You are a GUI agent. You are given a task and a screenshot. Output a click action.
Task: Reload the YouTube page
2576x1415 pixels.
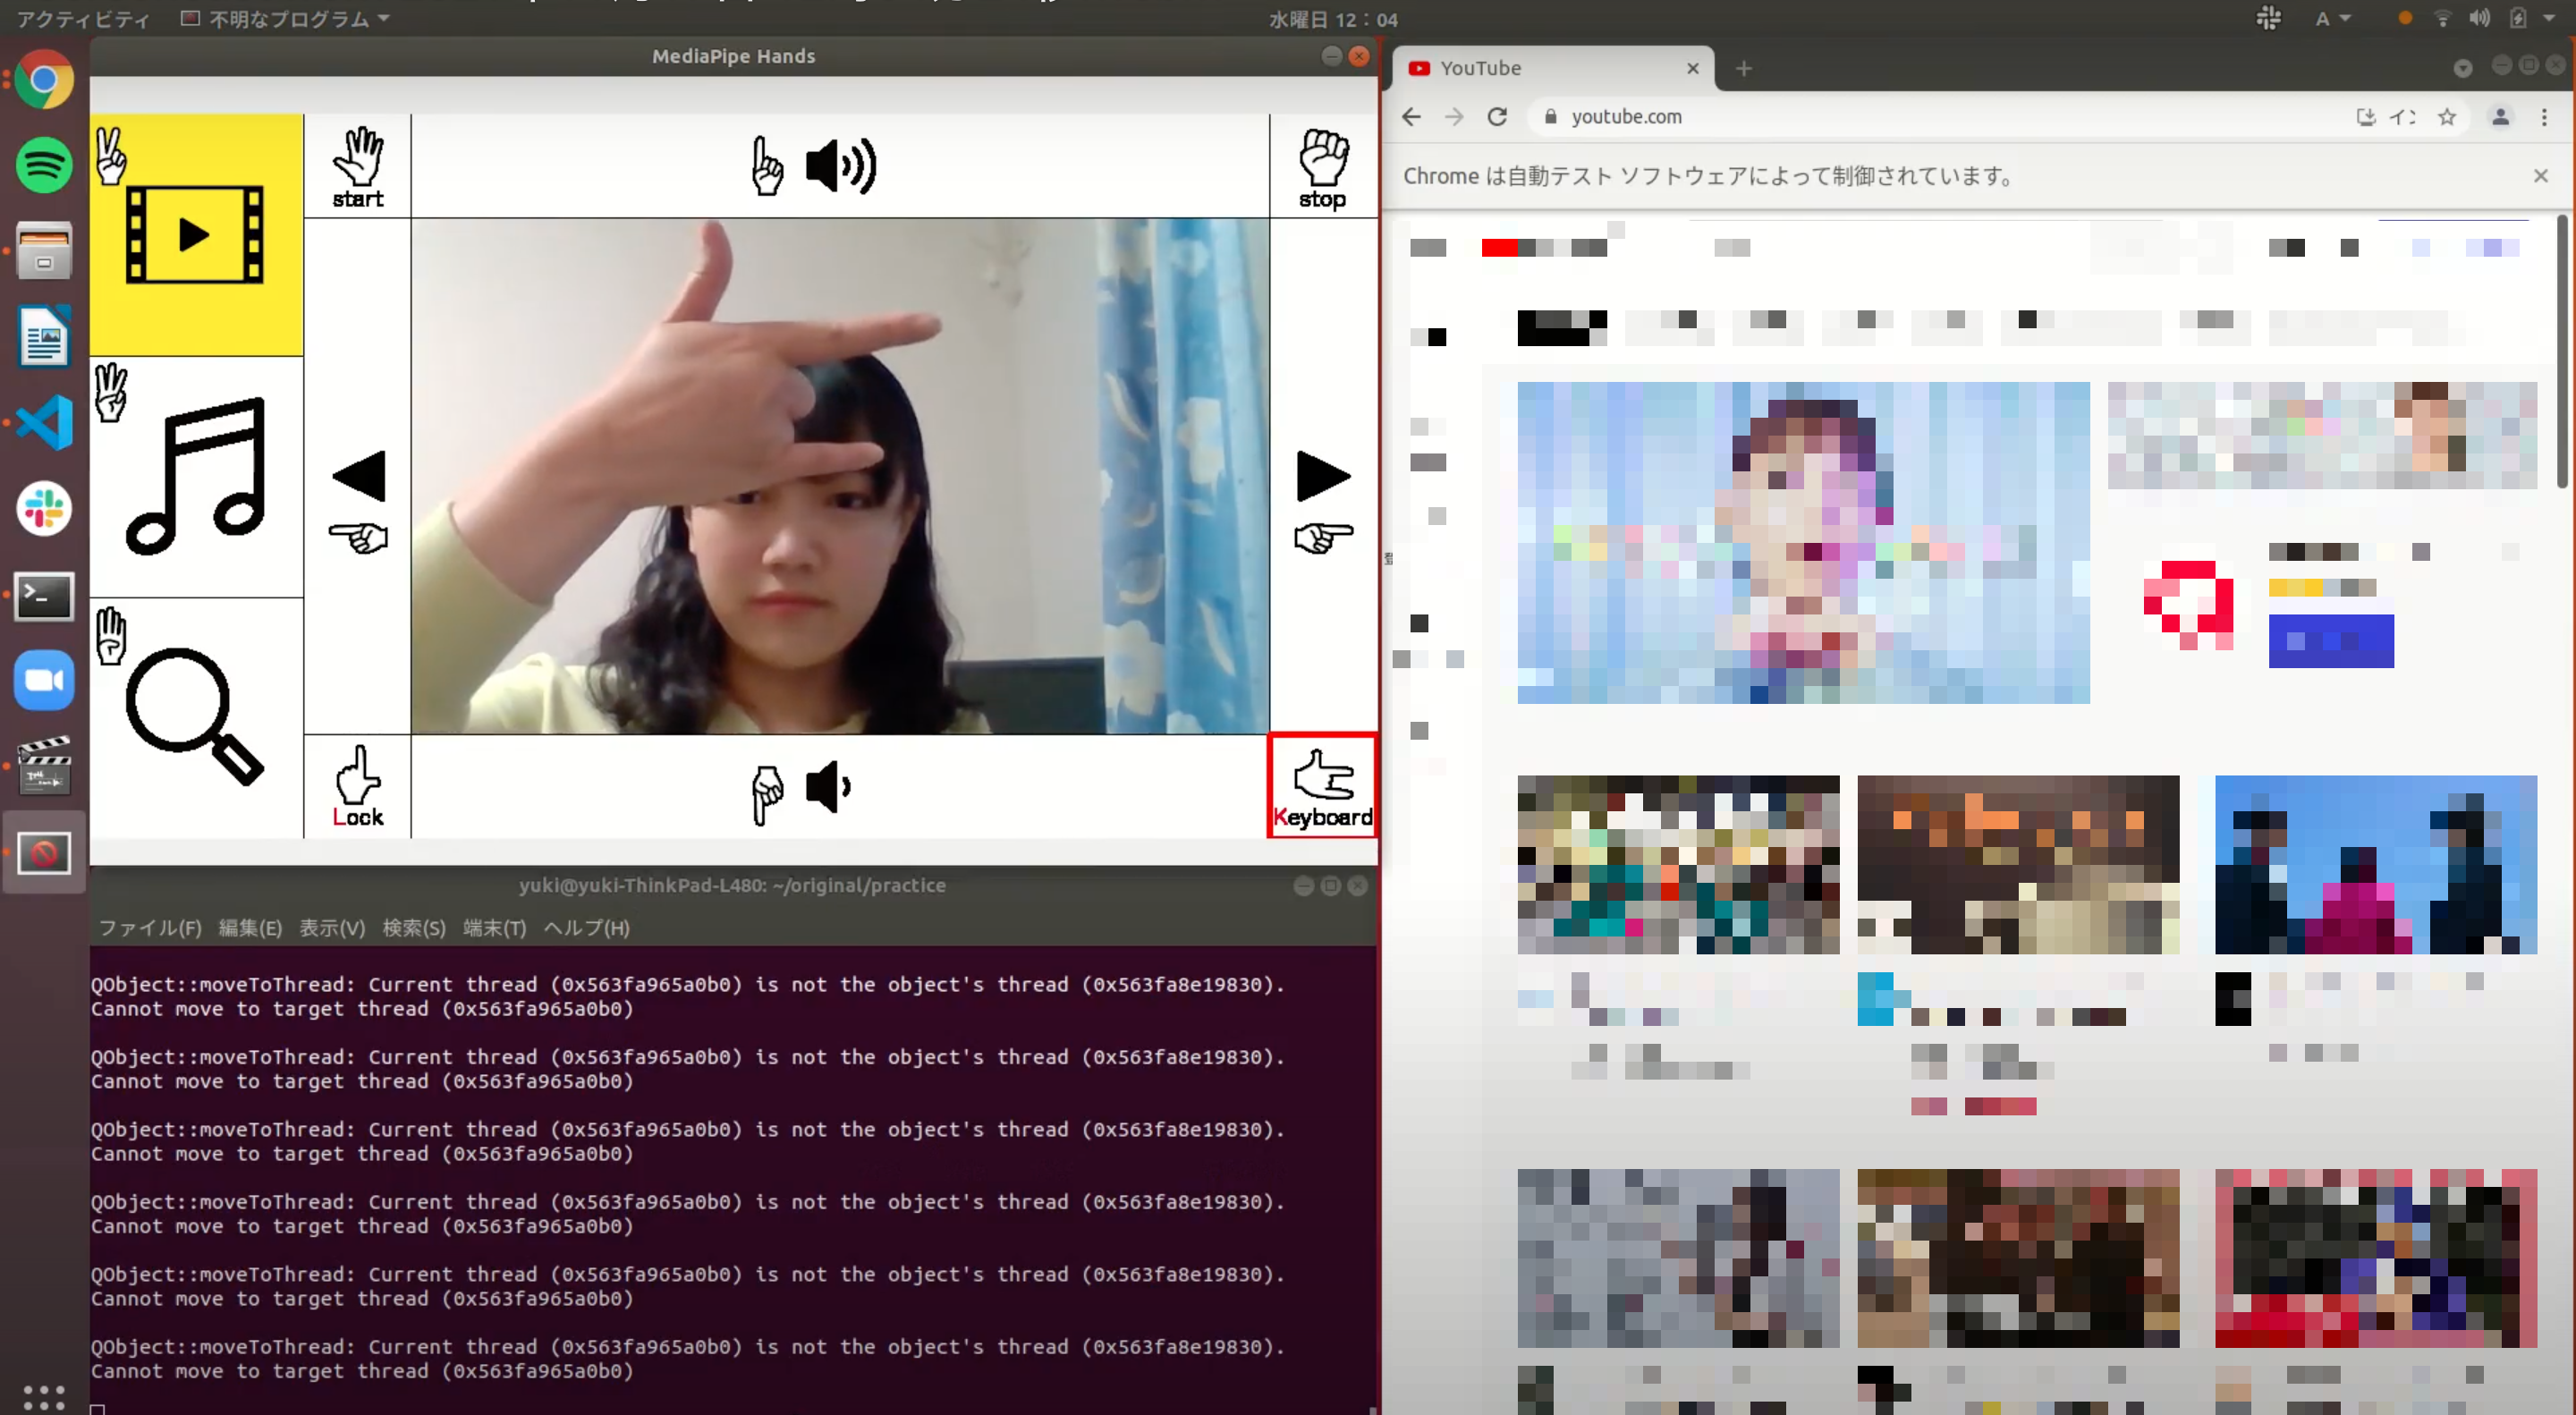1497,117
